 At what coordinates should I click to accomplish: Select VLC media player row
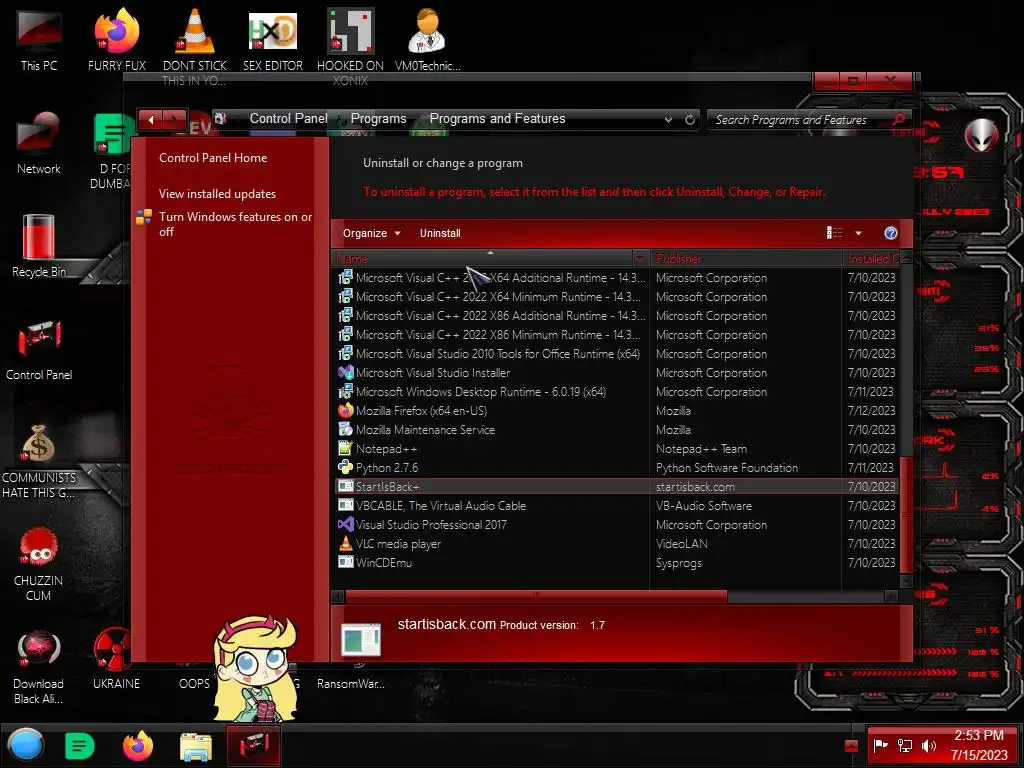616,543
